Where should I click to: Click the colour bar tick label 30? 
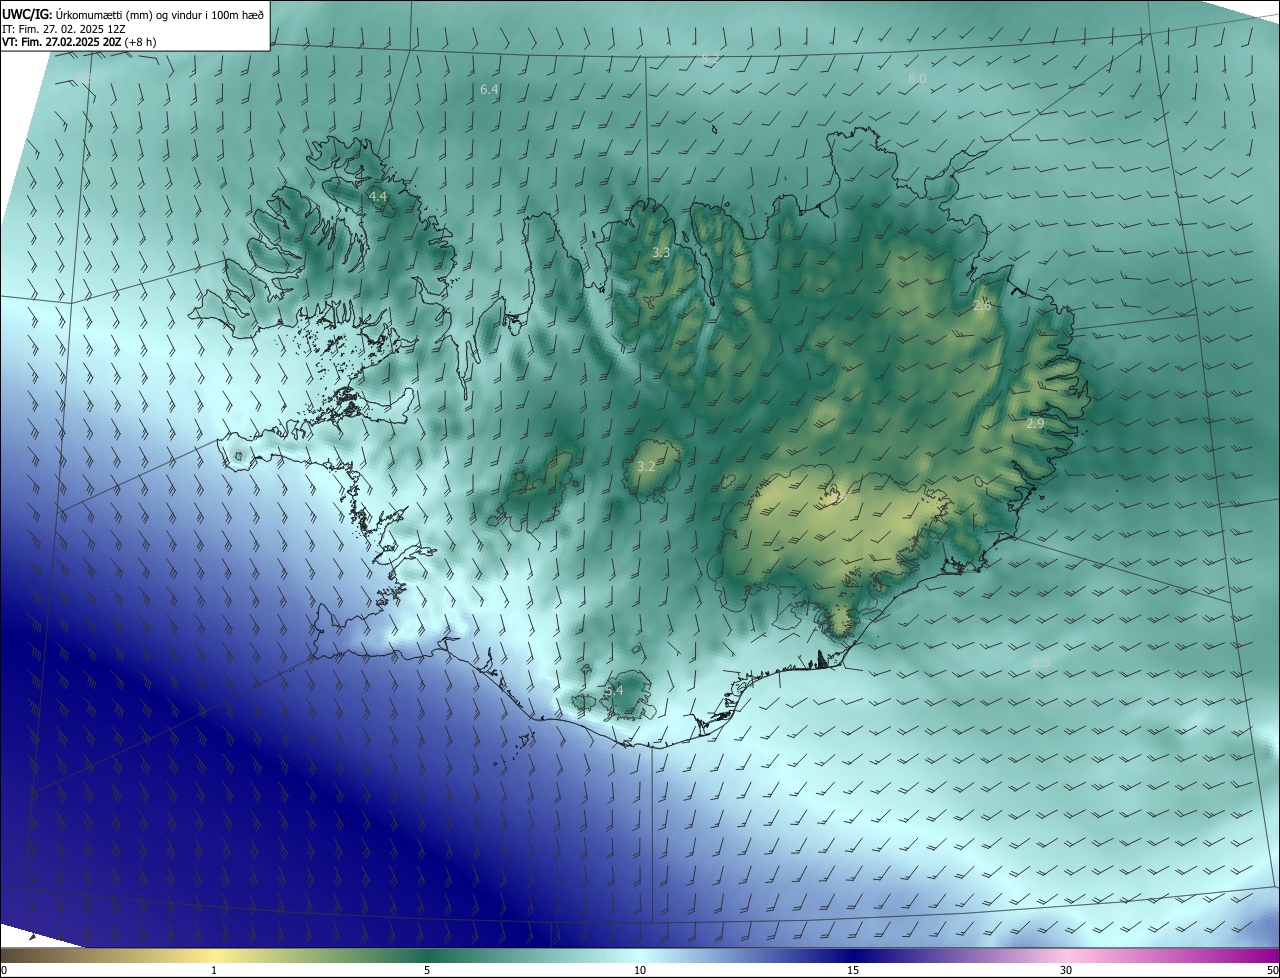(1066, 970)
